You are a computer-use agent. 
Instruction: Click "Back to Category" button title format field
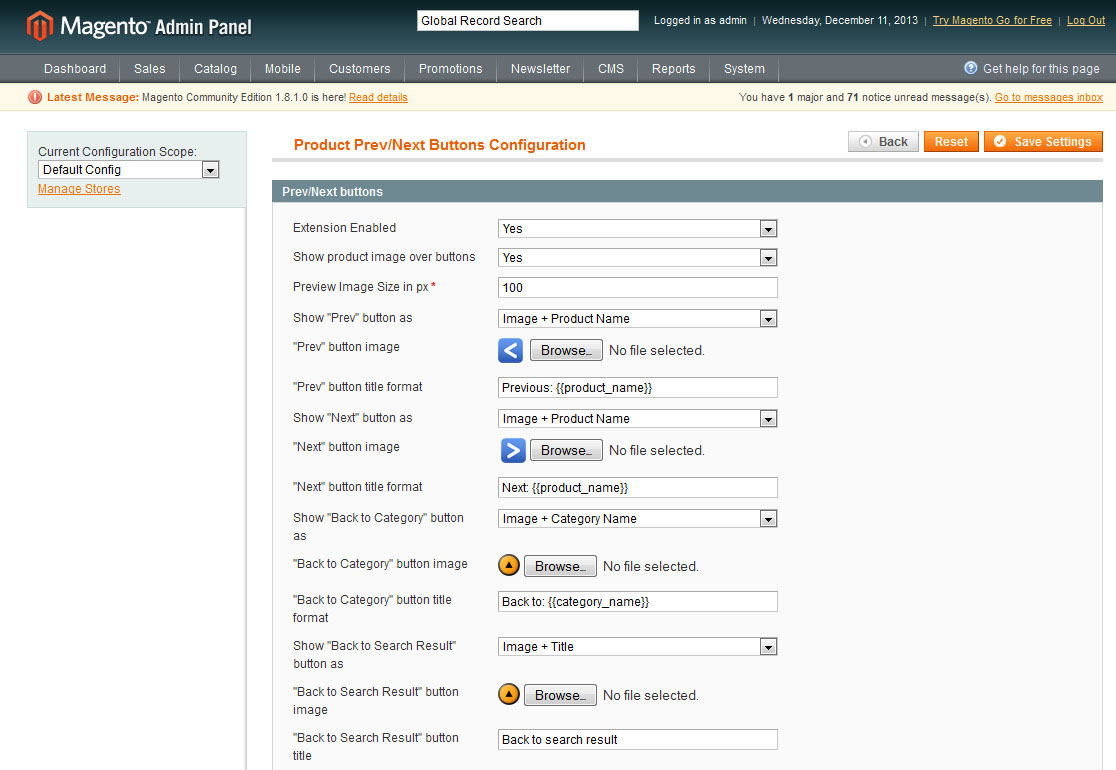[637, 601]
